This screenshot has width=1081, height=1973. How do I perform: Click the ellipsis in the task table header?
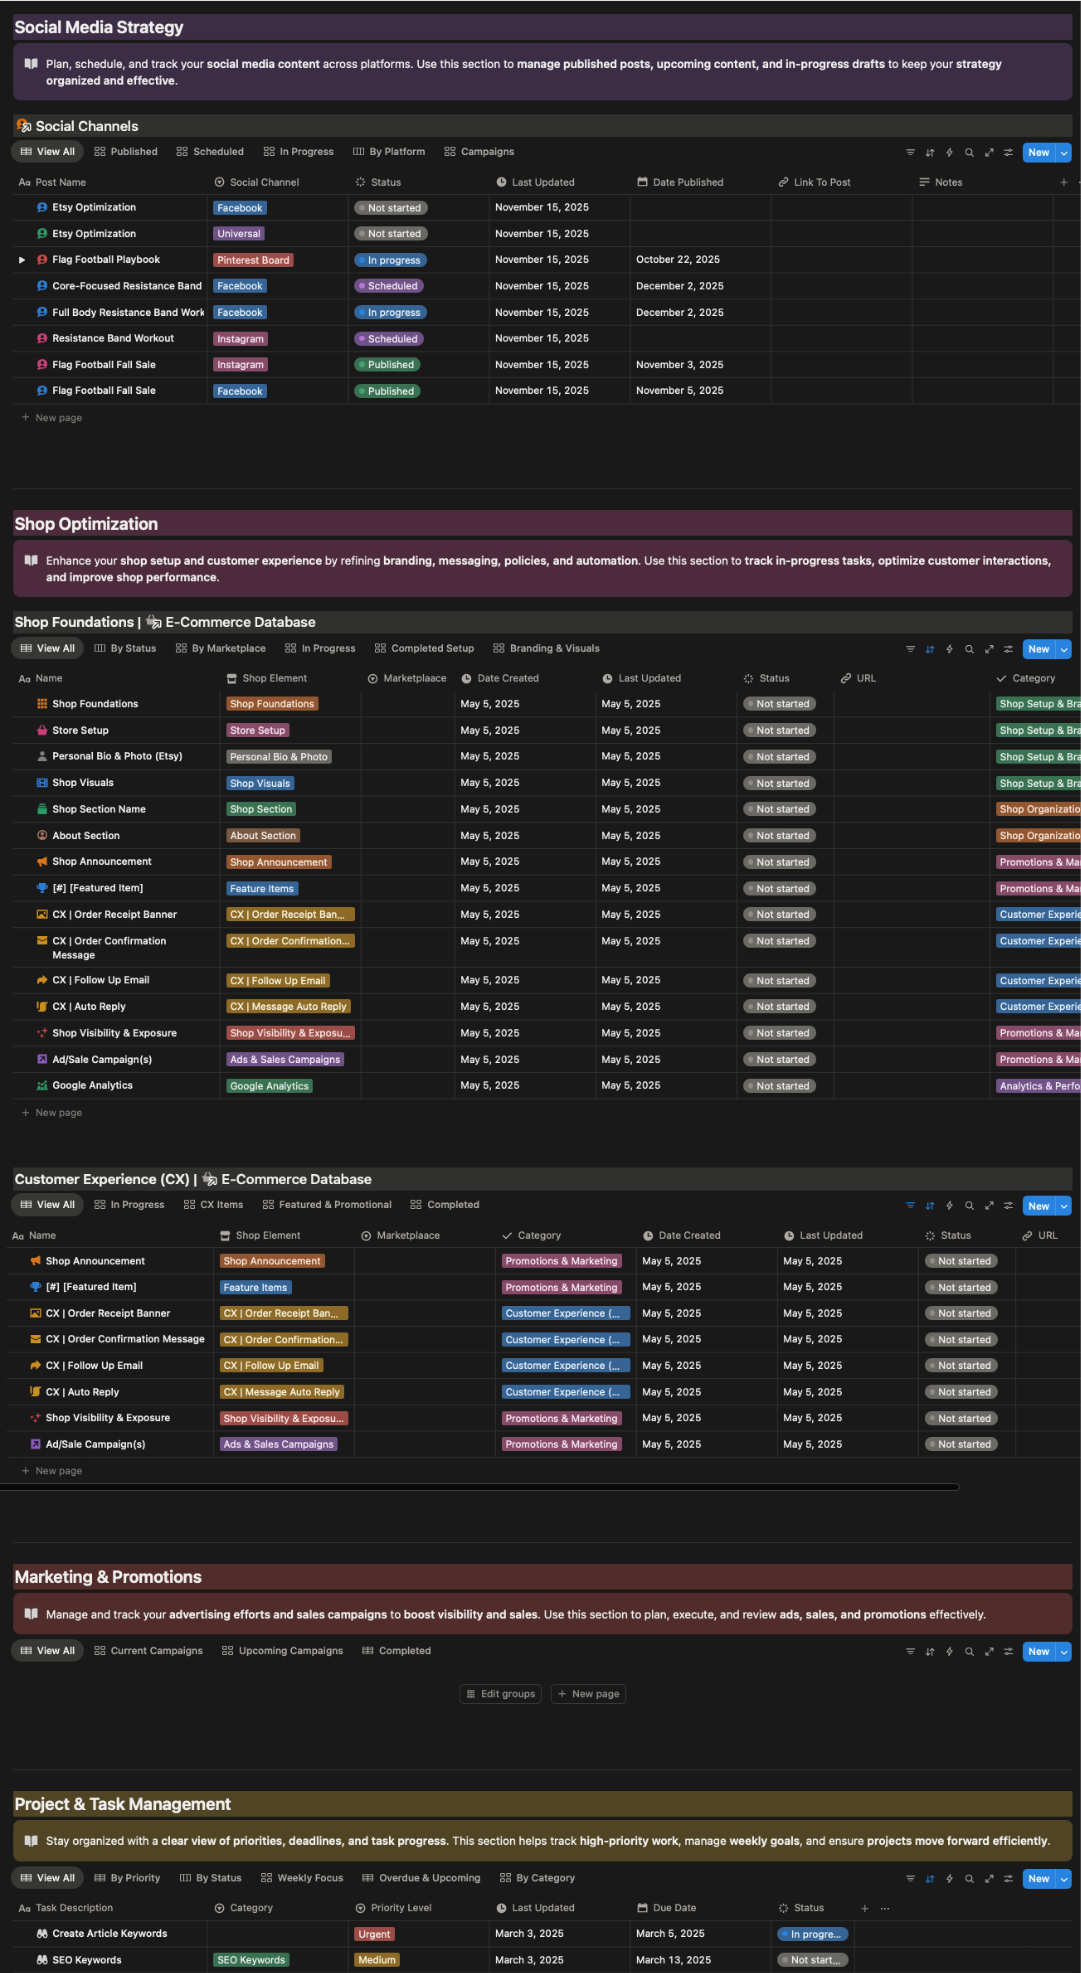pyautogui.click(x=885, y=1908)
